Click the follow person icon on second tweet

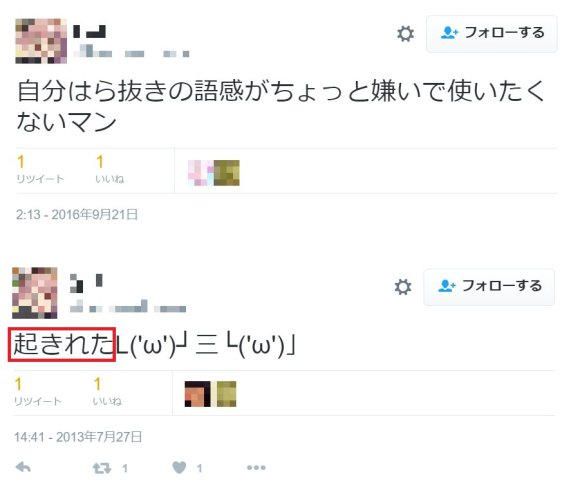[x=447, y=286]
